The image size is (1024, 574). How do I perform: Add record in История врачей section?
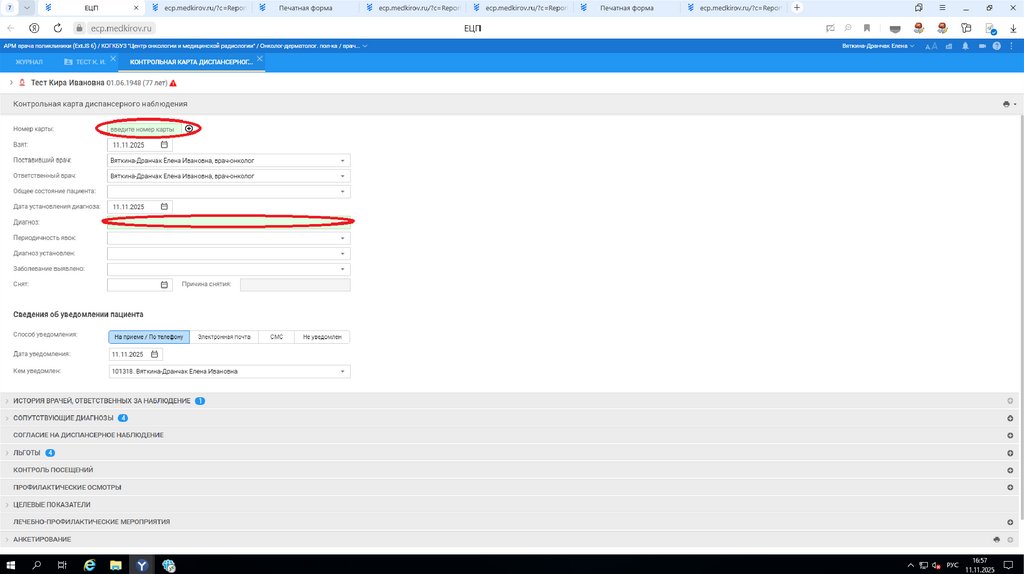(x=1010, y=401)
